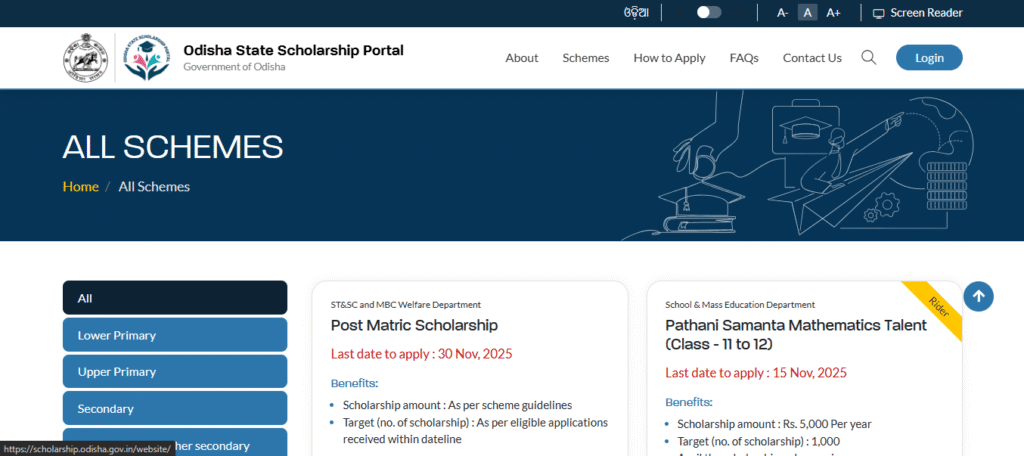Screen dimensions: 1024x456
Task: Toggle the dark mode switch
Action: pyautogui.click(x=709, y=13)
